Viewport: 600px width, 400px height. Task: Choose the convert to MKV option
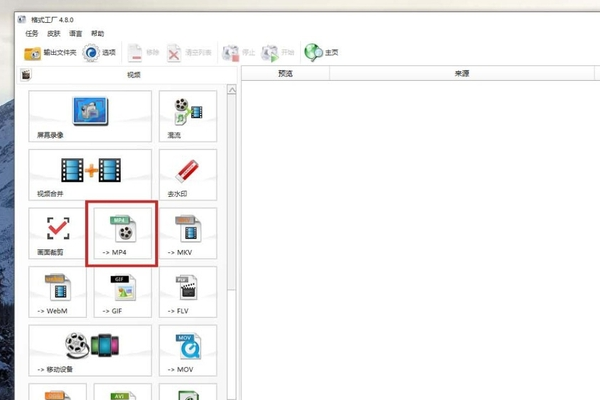(x=188, y=234)
